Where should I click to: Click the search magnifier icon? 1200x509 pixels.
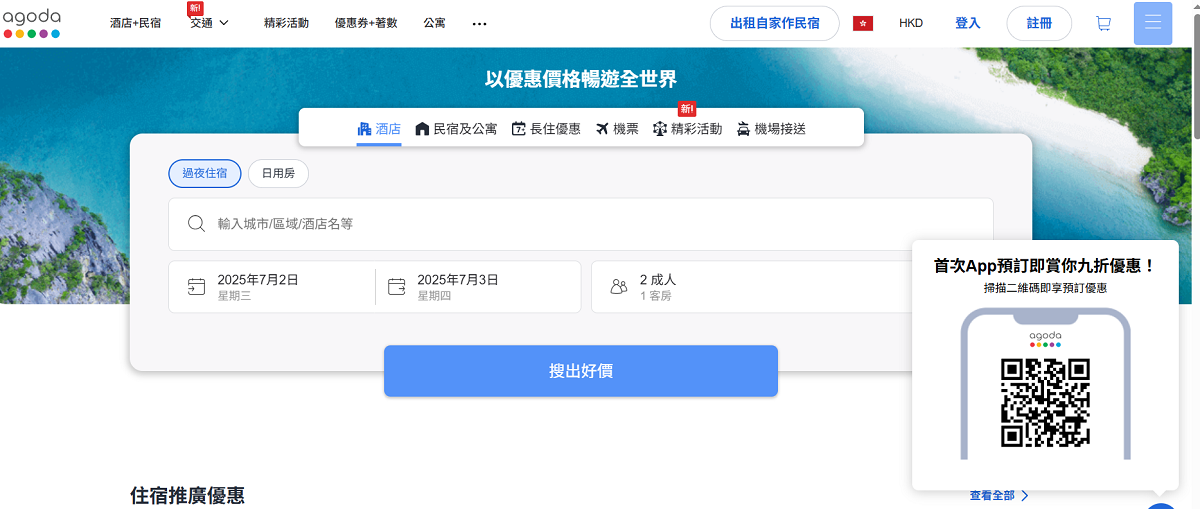point(197,224)
